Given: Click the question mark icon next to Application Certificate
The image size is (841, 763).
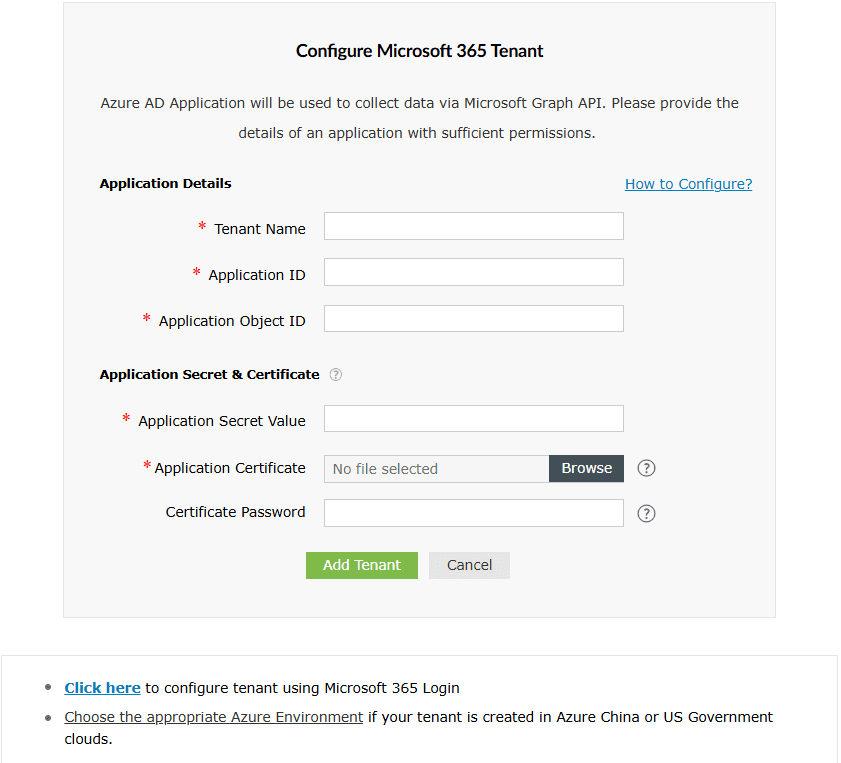Looking at the screenshot, I should [646, 468].
